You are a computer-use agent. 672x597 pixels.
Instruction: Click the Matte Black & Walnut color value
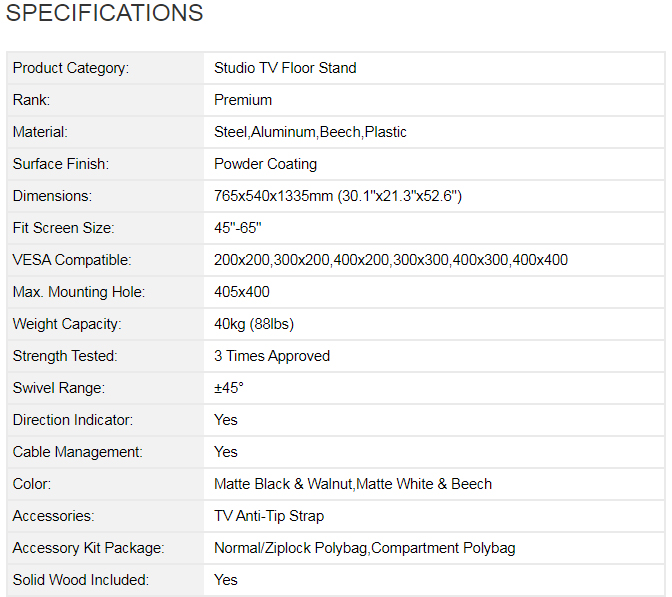283,484
